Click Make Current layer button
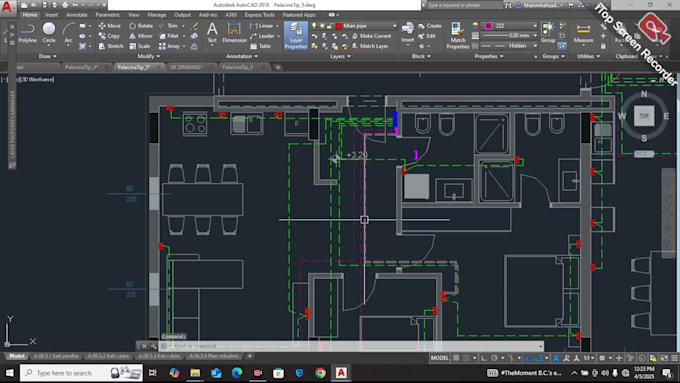The height and width of the screenshot is (383, 680). tap(372, 36)
